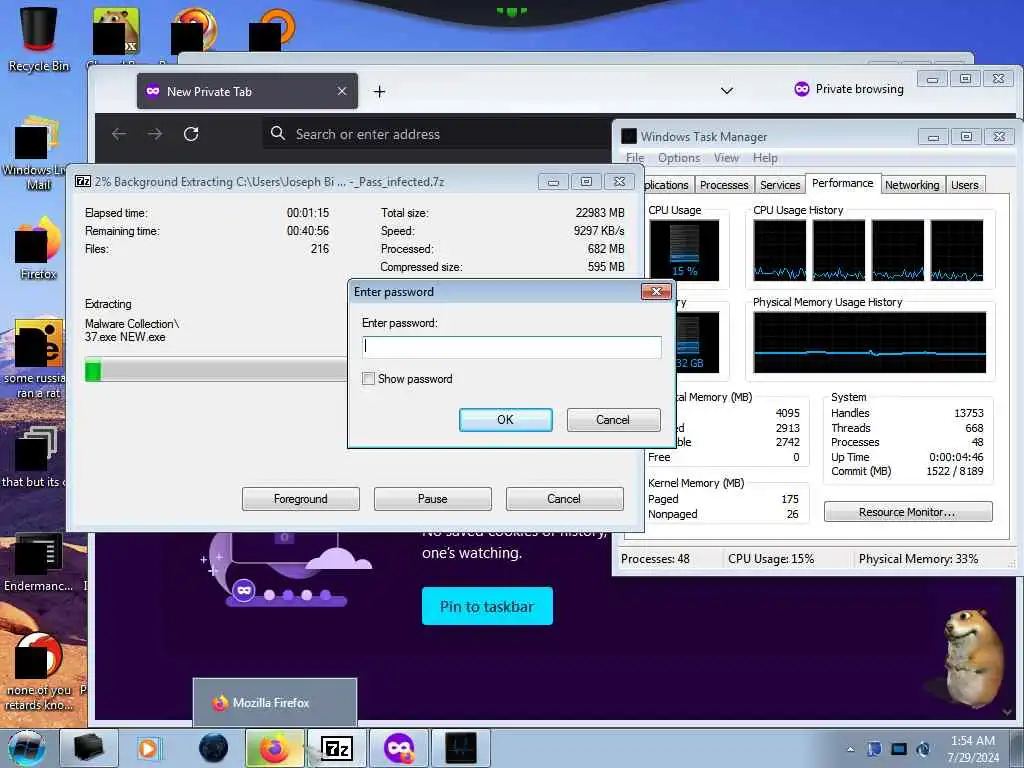Close the New Private Tab
Viewport: 1024px width, 768px height.
[342, 91]
